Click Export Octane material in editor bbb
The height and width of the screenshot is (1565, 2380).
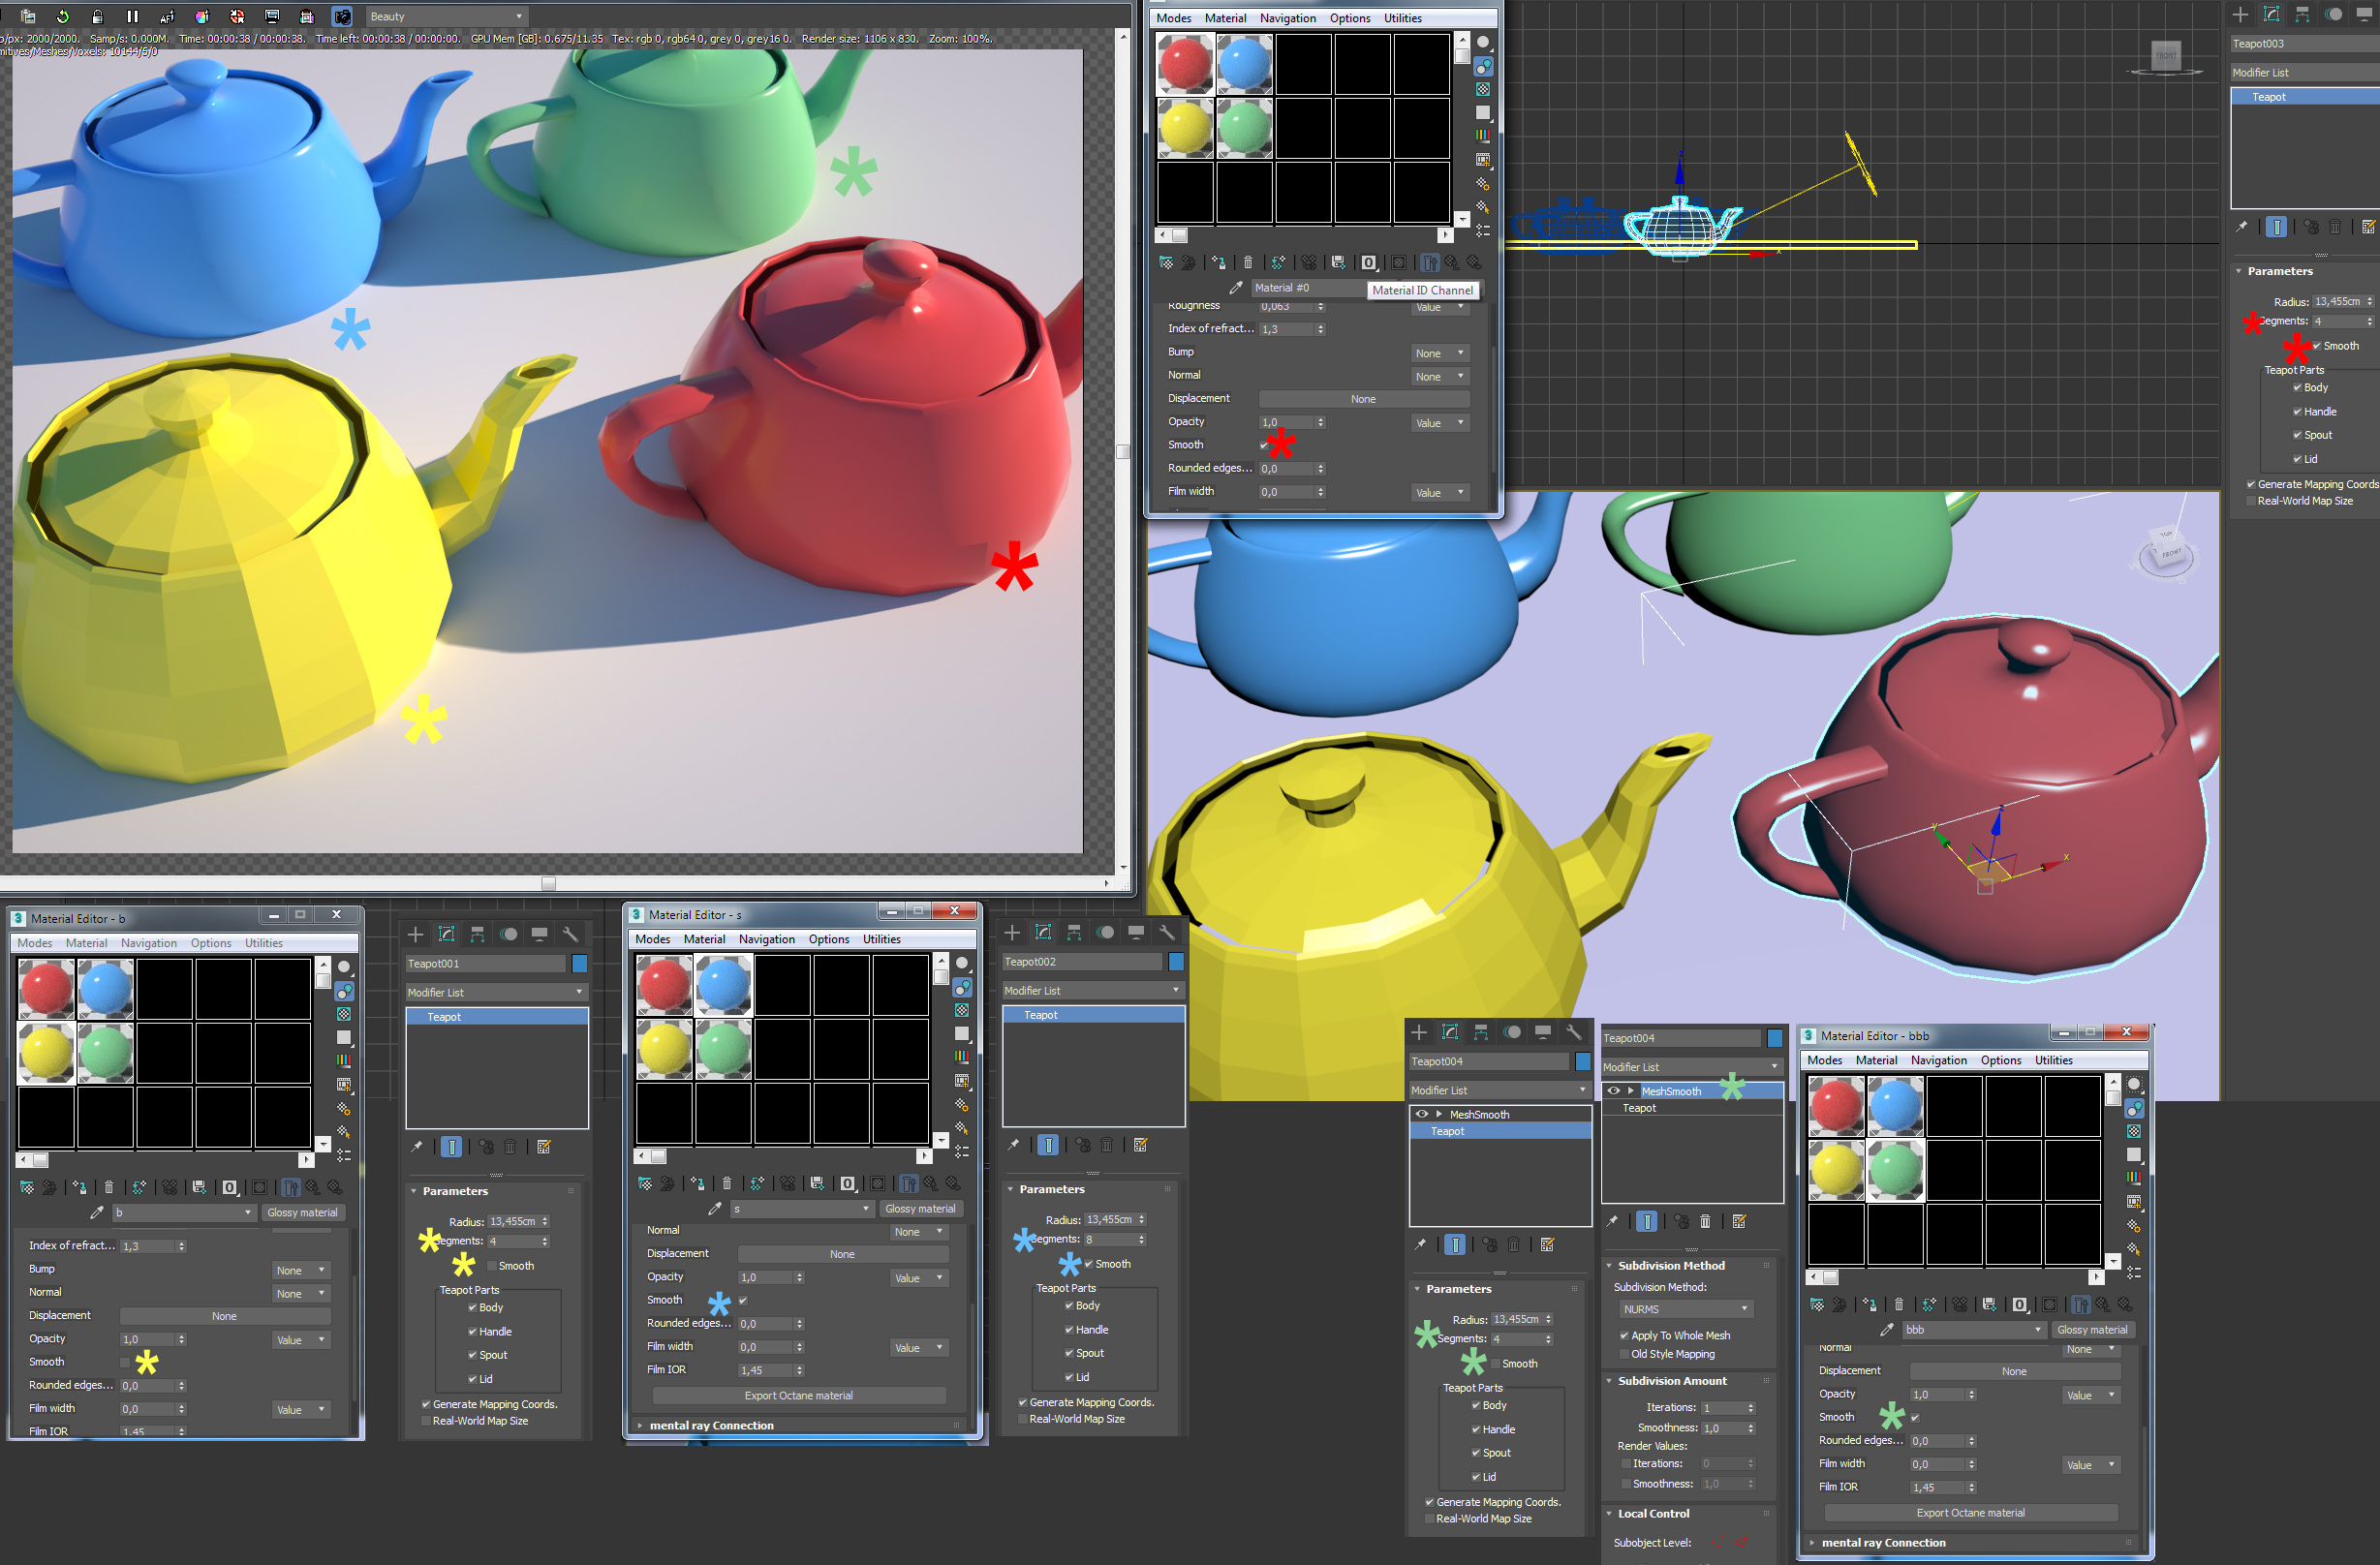coord(1969,1513)
